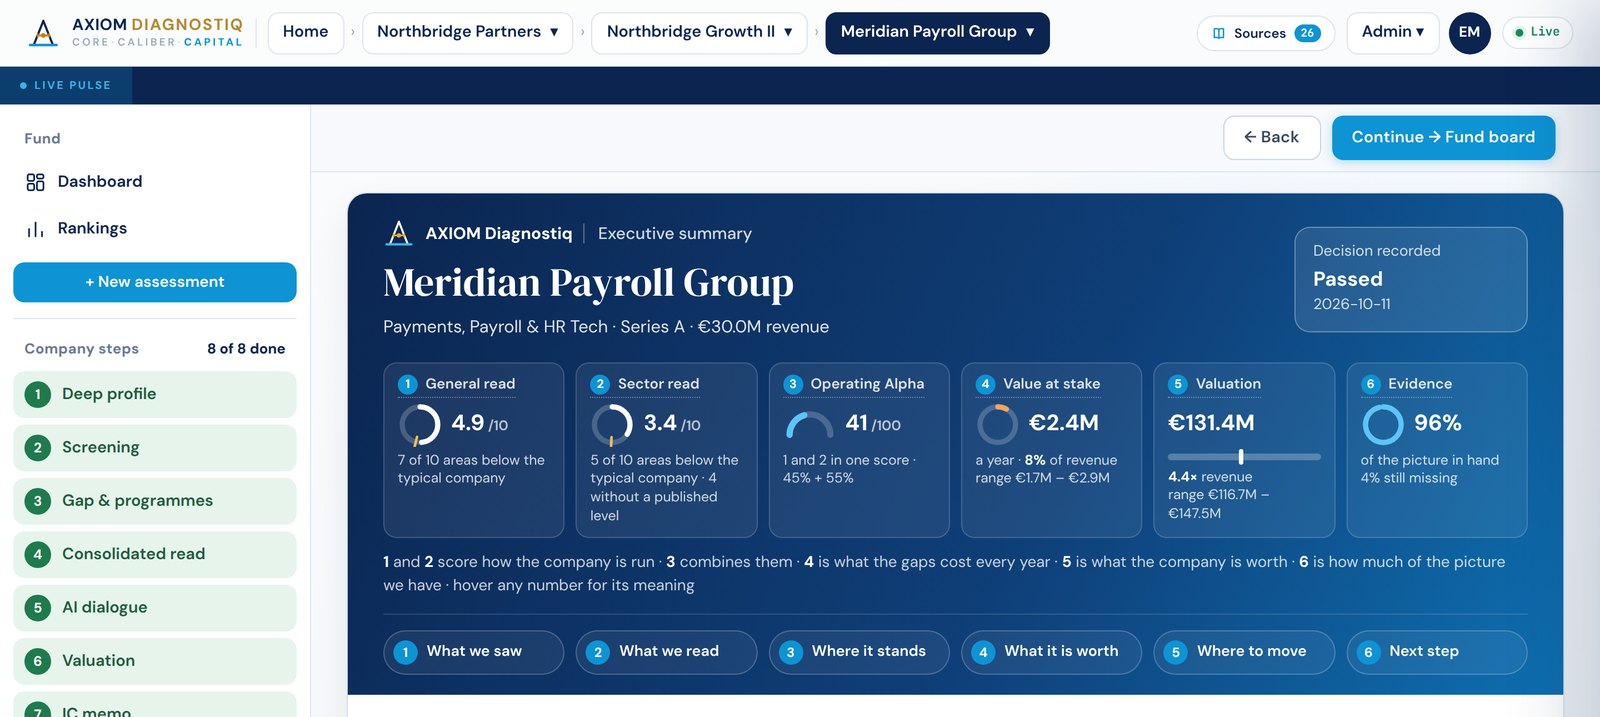Image resolution: width=1600 pixels, height=717 pixels.
Task: Click step 4 circle beside Consolidated read
Action: tap(38, 554)
